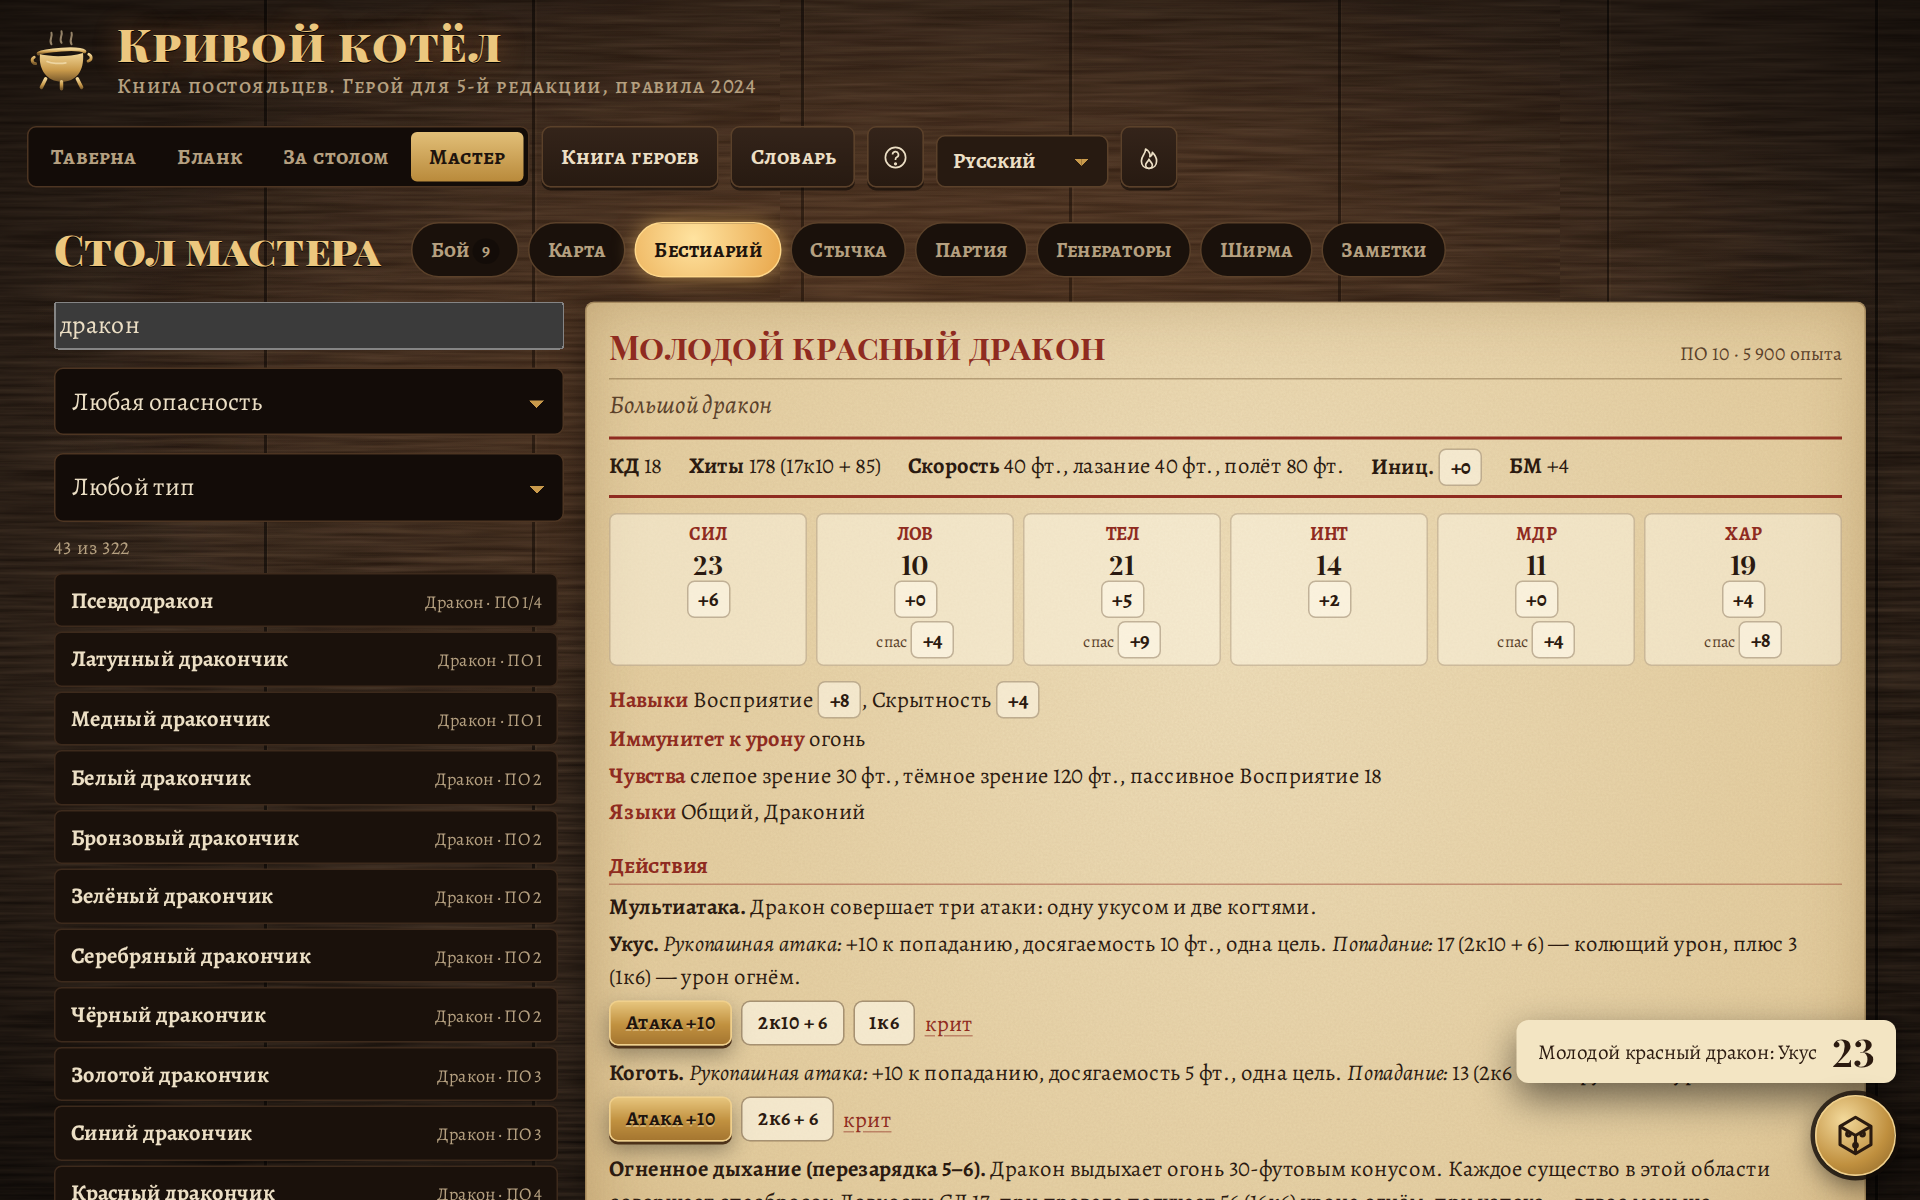Focus the search field containing дракон
The width and height of the screenshot is (1920, 1200).
[x=308, y=326]
